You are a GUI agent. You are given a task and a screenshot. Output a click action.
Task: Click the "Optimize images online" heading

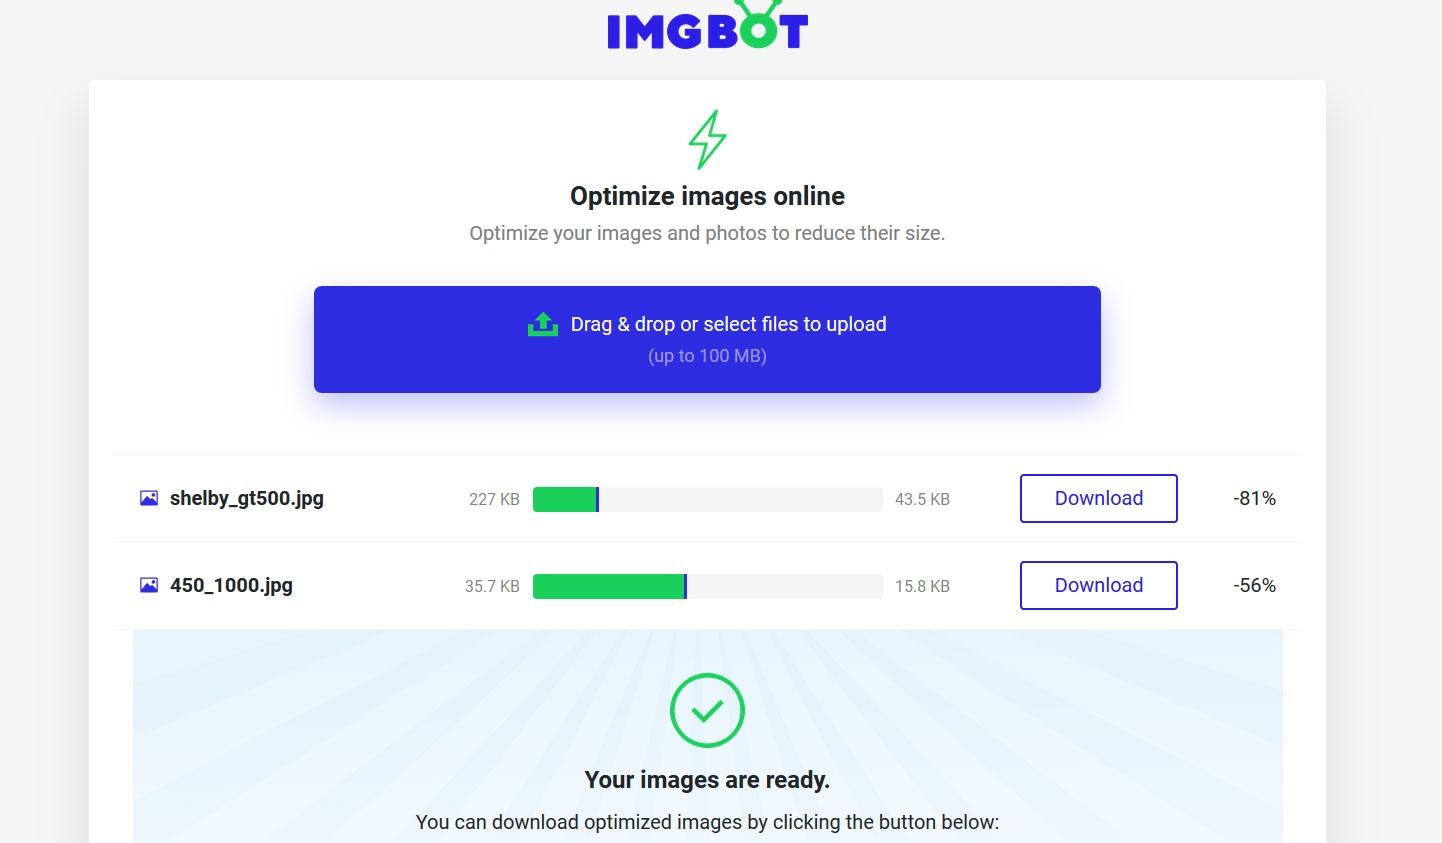click(x=707, y=196)
